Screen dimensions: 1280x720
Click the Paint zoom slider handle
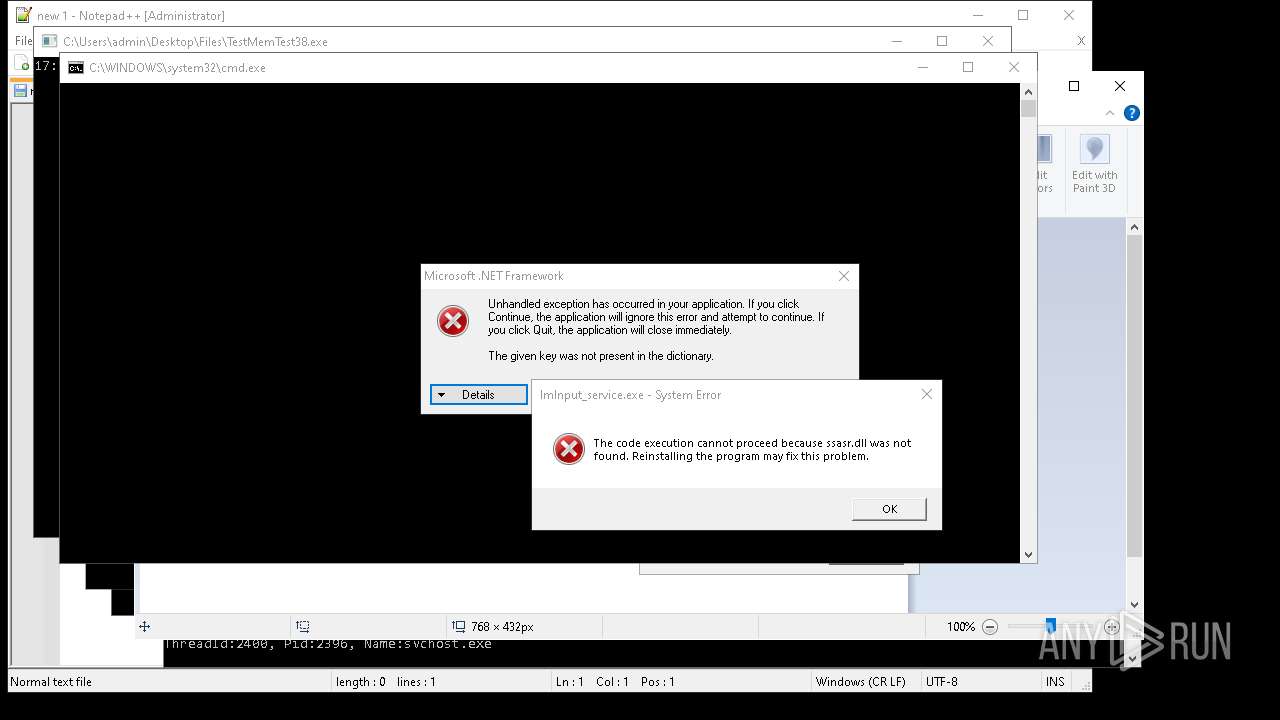[x=1050, y=626]
